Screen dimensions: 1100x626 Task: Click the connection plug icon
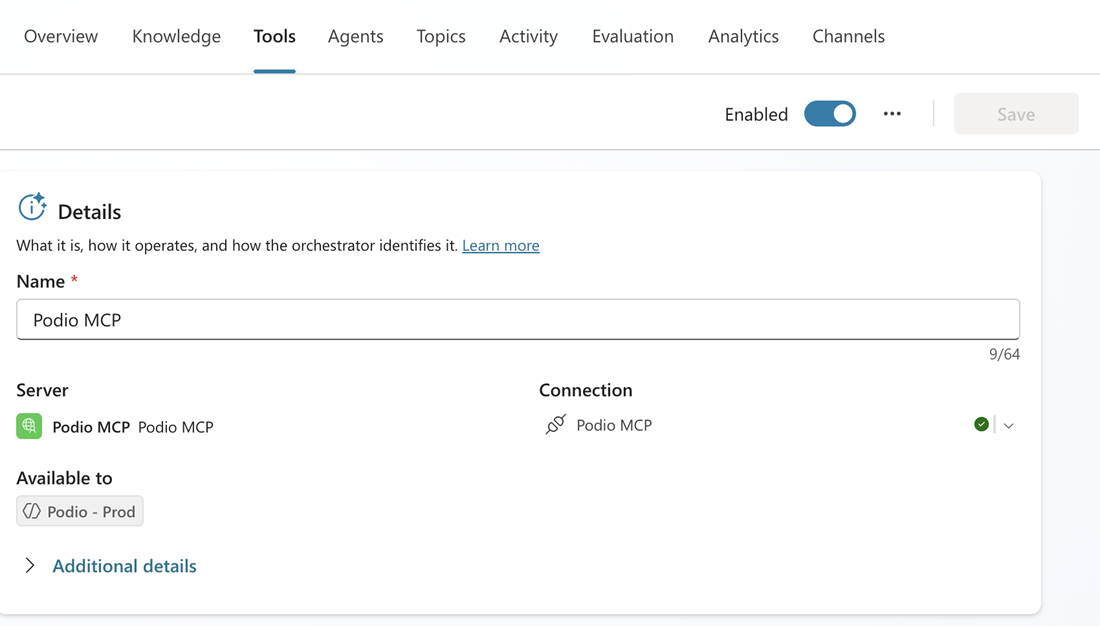point(556,425)
